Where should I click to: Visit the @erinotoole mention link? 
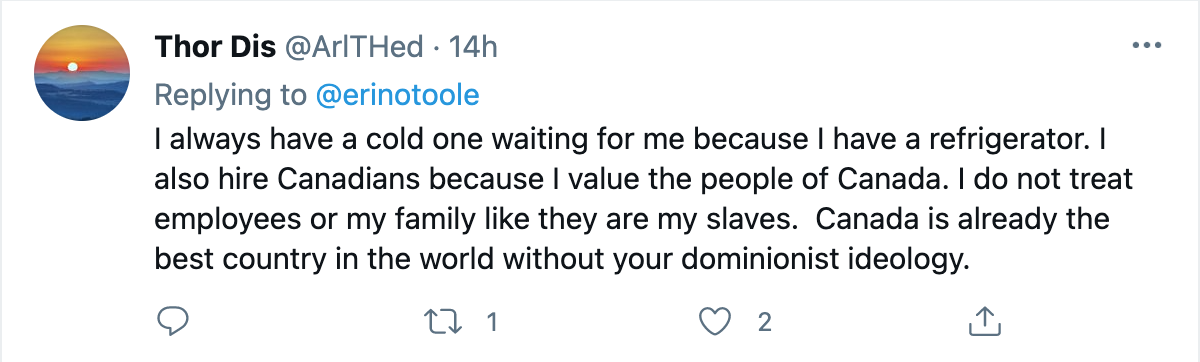tap(398, 95)
